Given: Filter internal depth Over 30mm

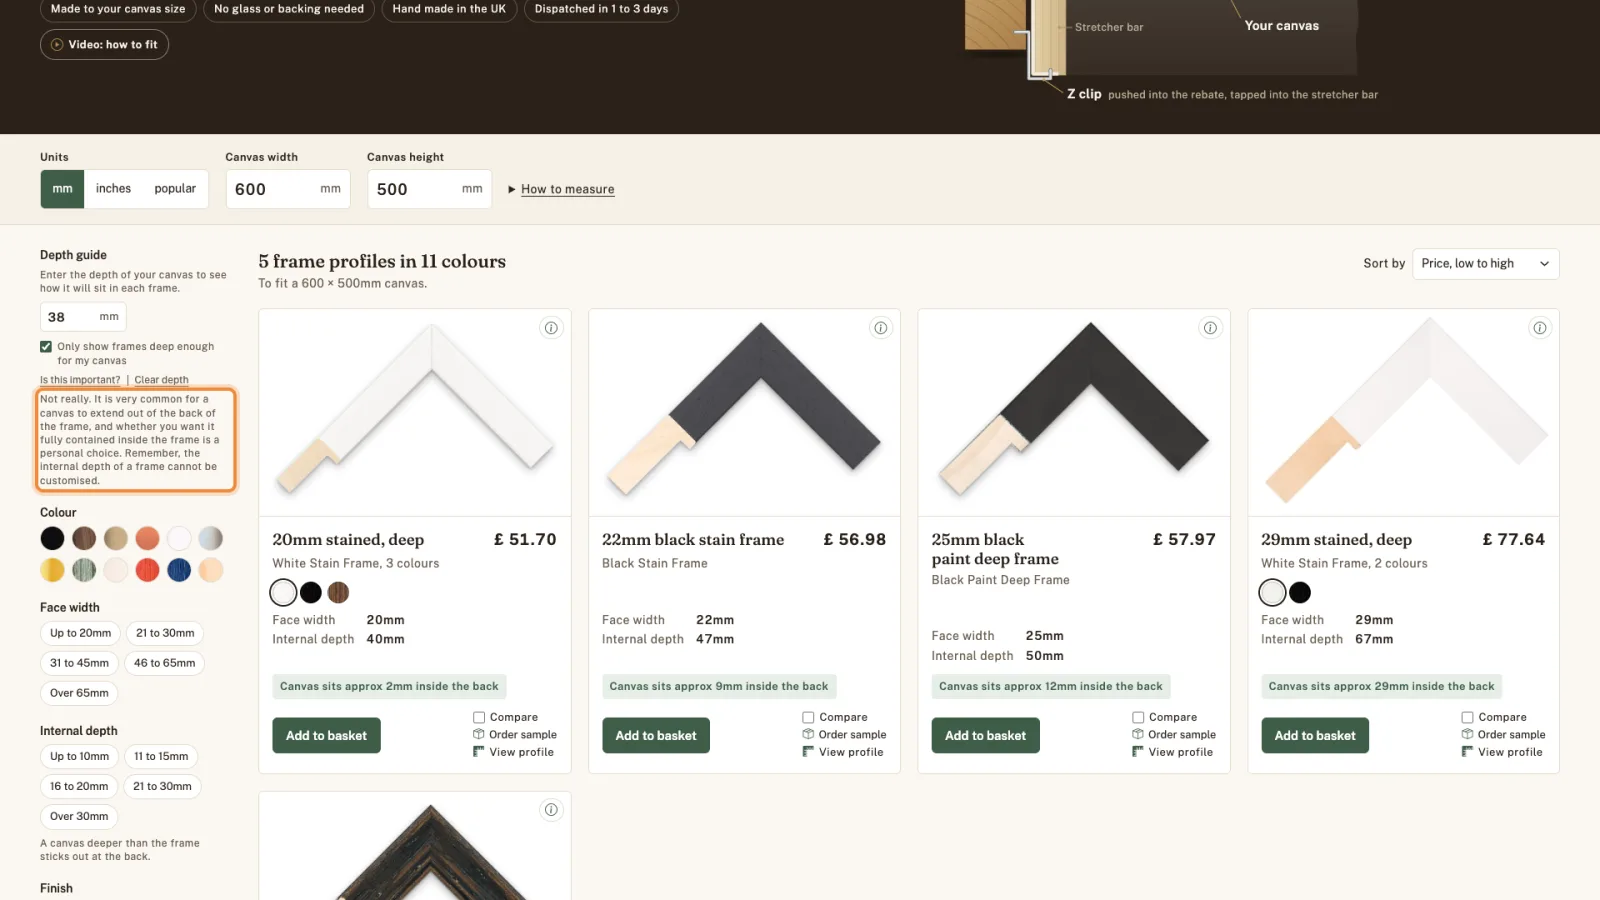Looking at the screenshot, I should 79,817.
